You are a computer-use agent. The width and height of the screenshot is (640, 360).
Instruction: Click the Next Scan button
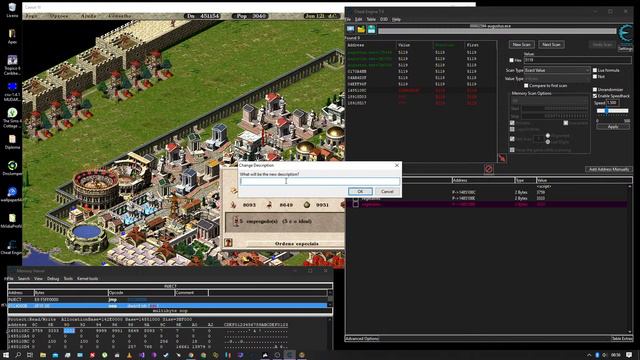click(551, 44)
